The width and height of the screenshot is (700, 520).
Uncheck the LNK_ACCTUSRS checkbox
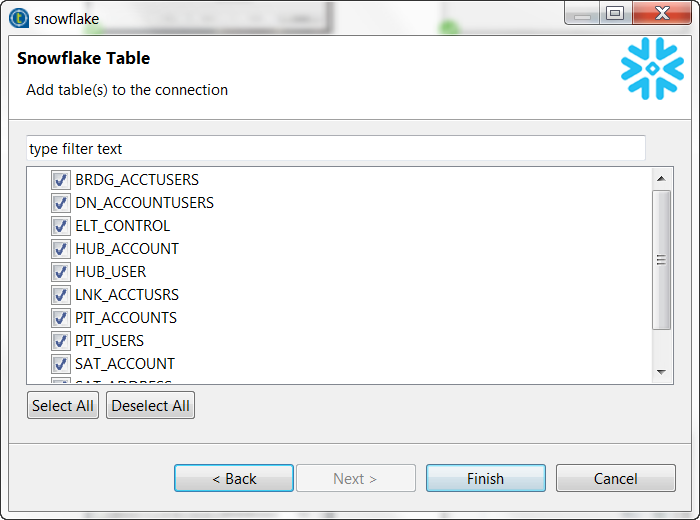click(x=61, y=295)
